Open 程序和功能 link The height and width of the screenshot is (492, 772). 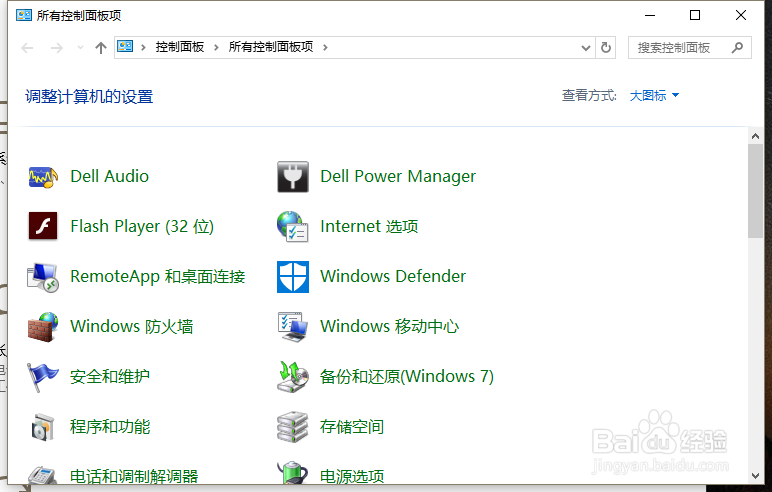(110, 426)
